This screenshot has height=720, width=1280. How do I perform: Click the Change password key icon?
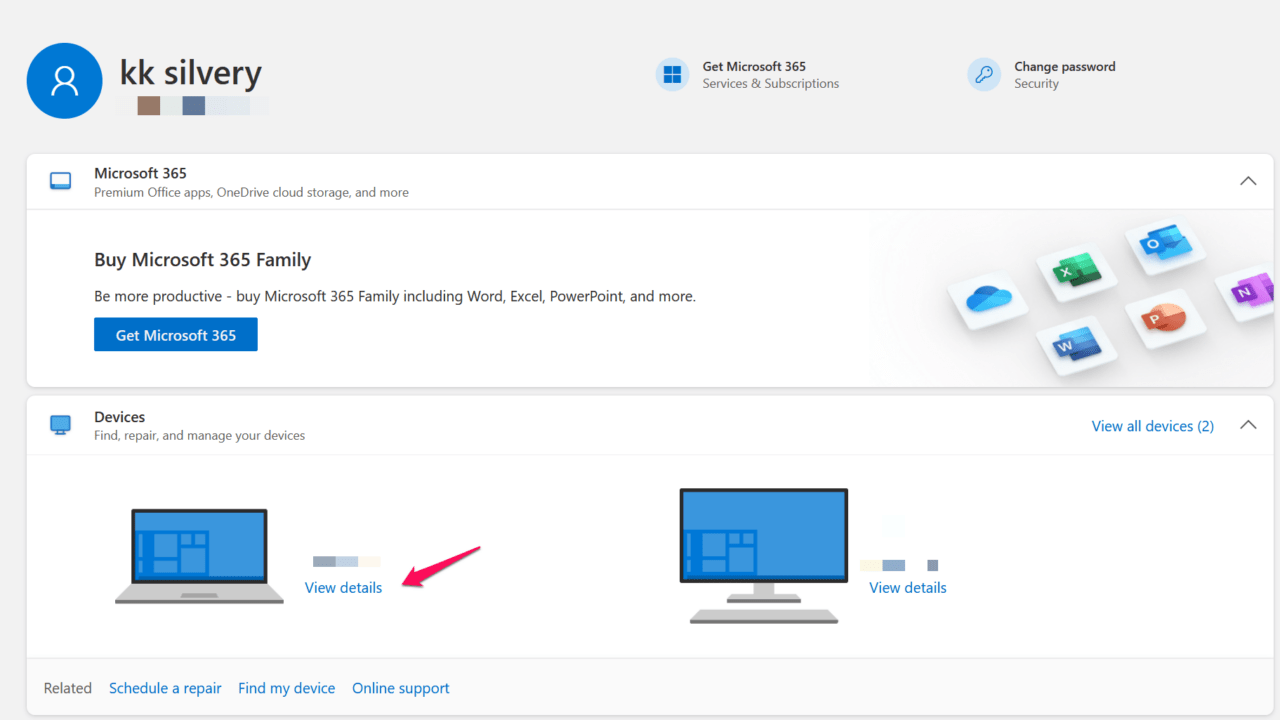pos(984,75)
